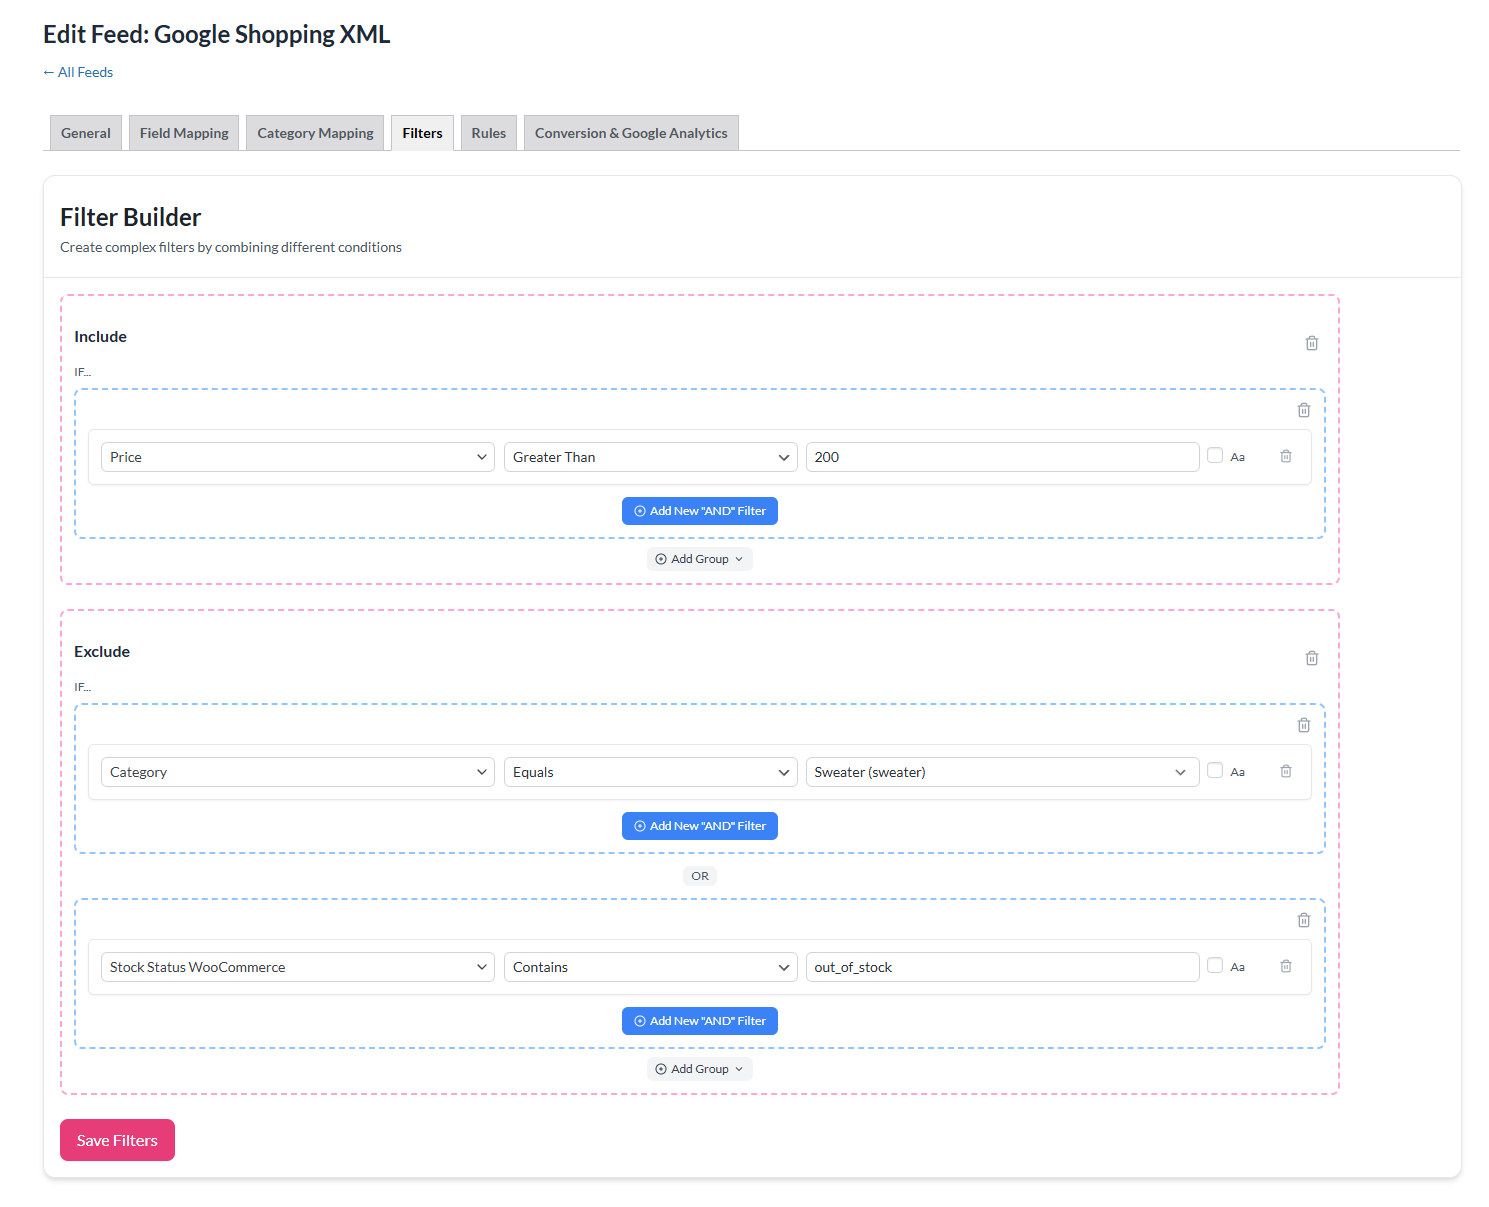The image size is (1489, 1207).
Task: Delete the entire Include filter block
Action: [x=1311, y=343]
